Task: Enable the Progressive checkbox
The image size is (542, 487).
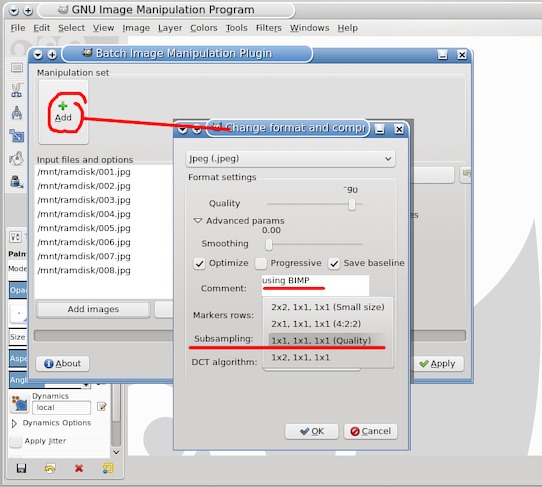Action: click(261, 263)
